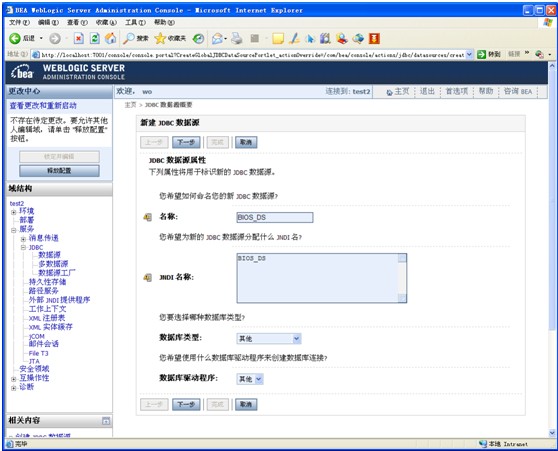
Task: Click 取消 button below 数据库驱动程序 row
Action: coord(246,405)
